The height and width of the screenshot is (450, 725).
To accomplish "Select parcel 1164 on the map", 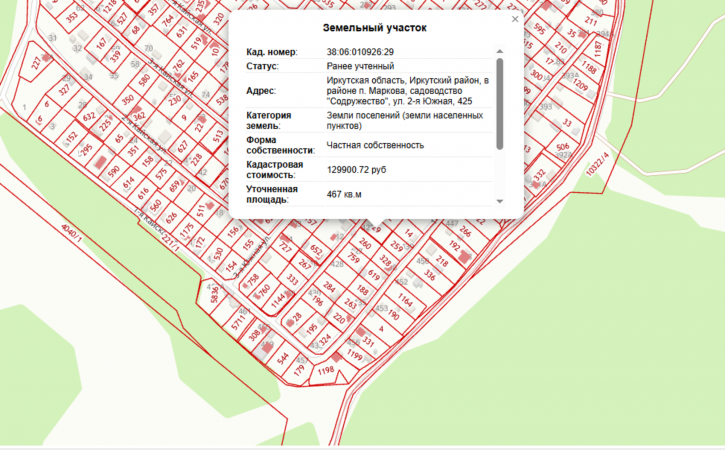I will point(405,300).
